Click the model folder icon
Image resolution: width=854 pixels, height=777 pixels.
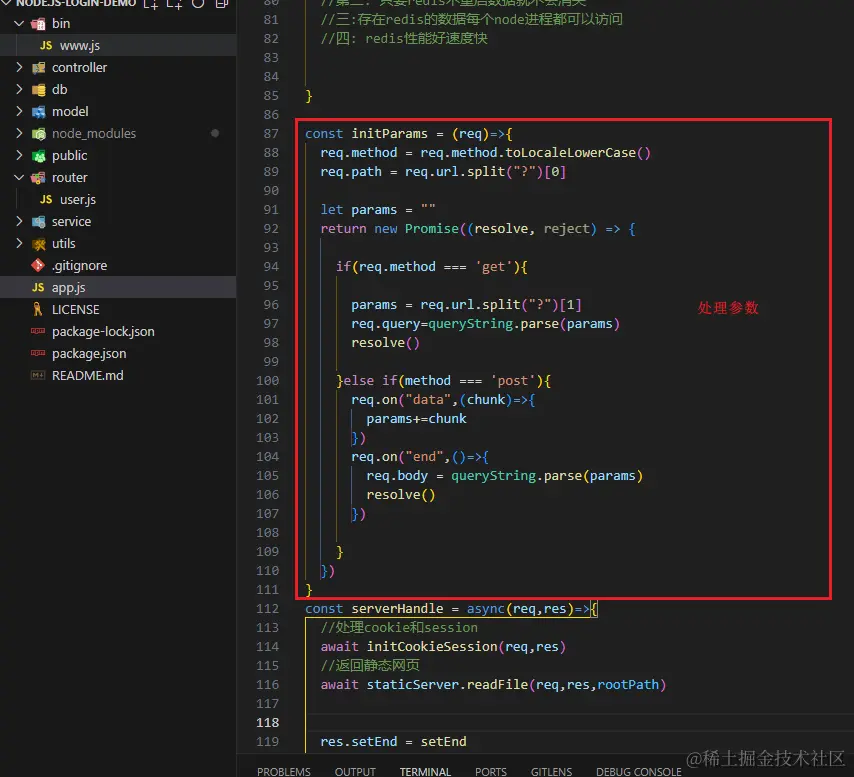(38, 112)
